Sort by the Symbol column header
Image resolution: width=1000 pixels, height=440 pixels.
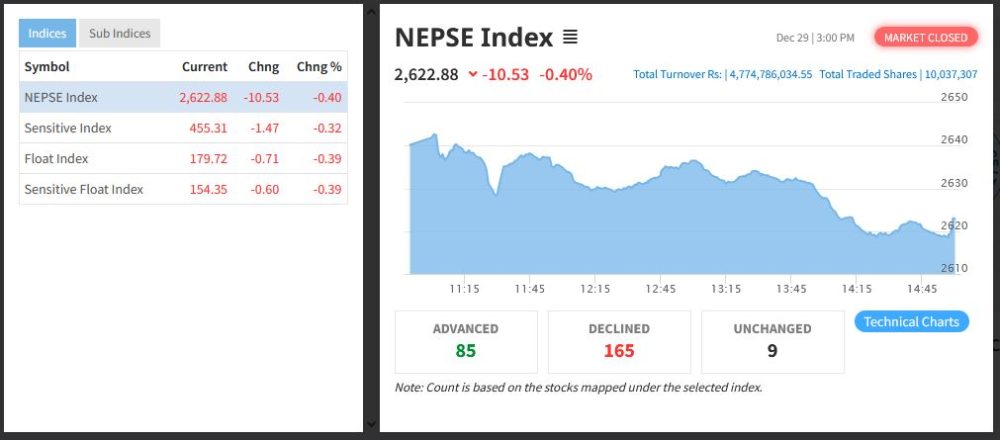coord(47,67)
